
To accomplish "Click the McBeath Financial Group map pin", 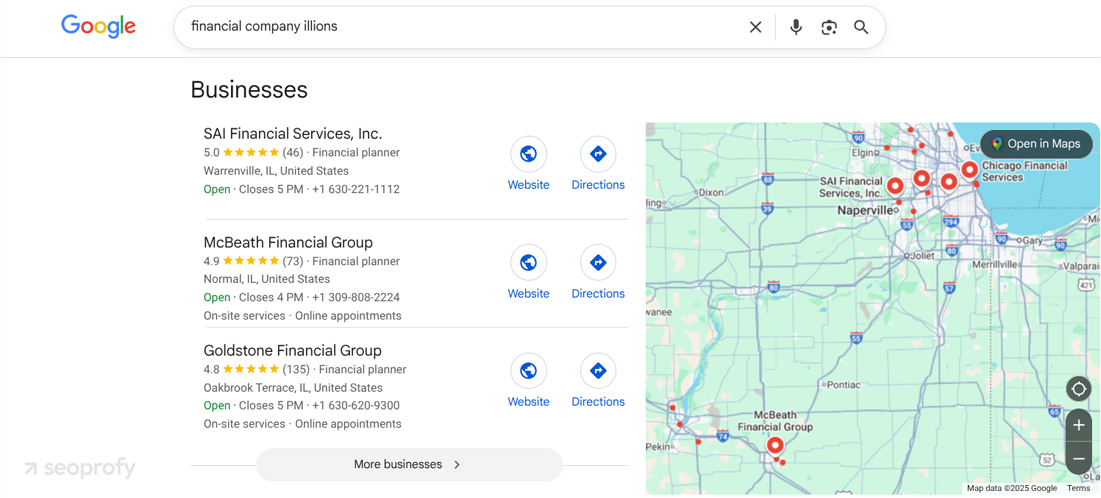I will tap(775, 445).
